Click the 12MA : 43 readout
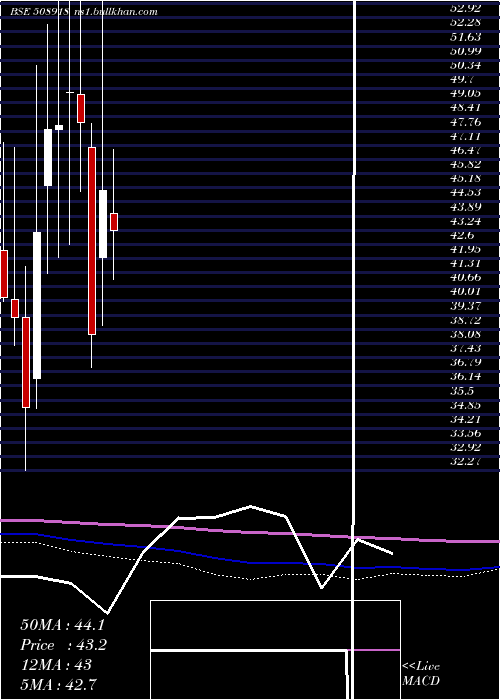 56,665
